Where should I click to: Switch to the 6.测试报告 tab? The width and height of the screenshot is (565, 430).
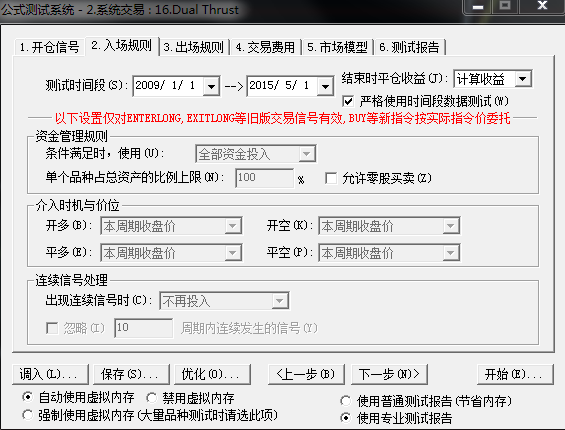(x=409, y=47)
